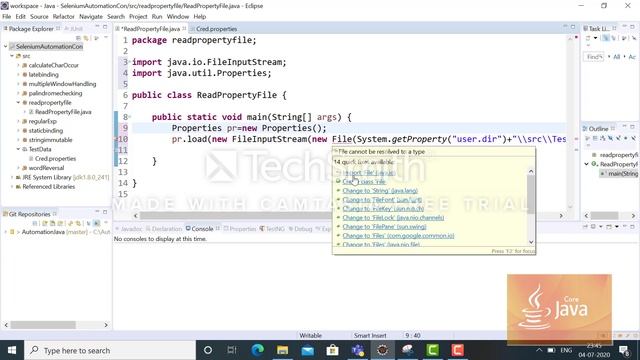640x360 pixels.
Task: Select ReadPropertyFile class in Outline
Action: [618, 164]
